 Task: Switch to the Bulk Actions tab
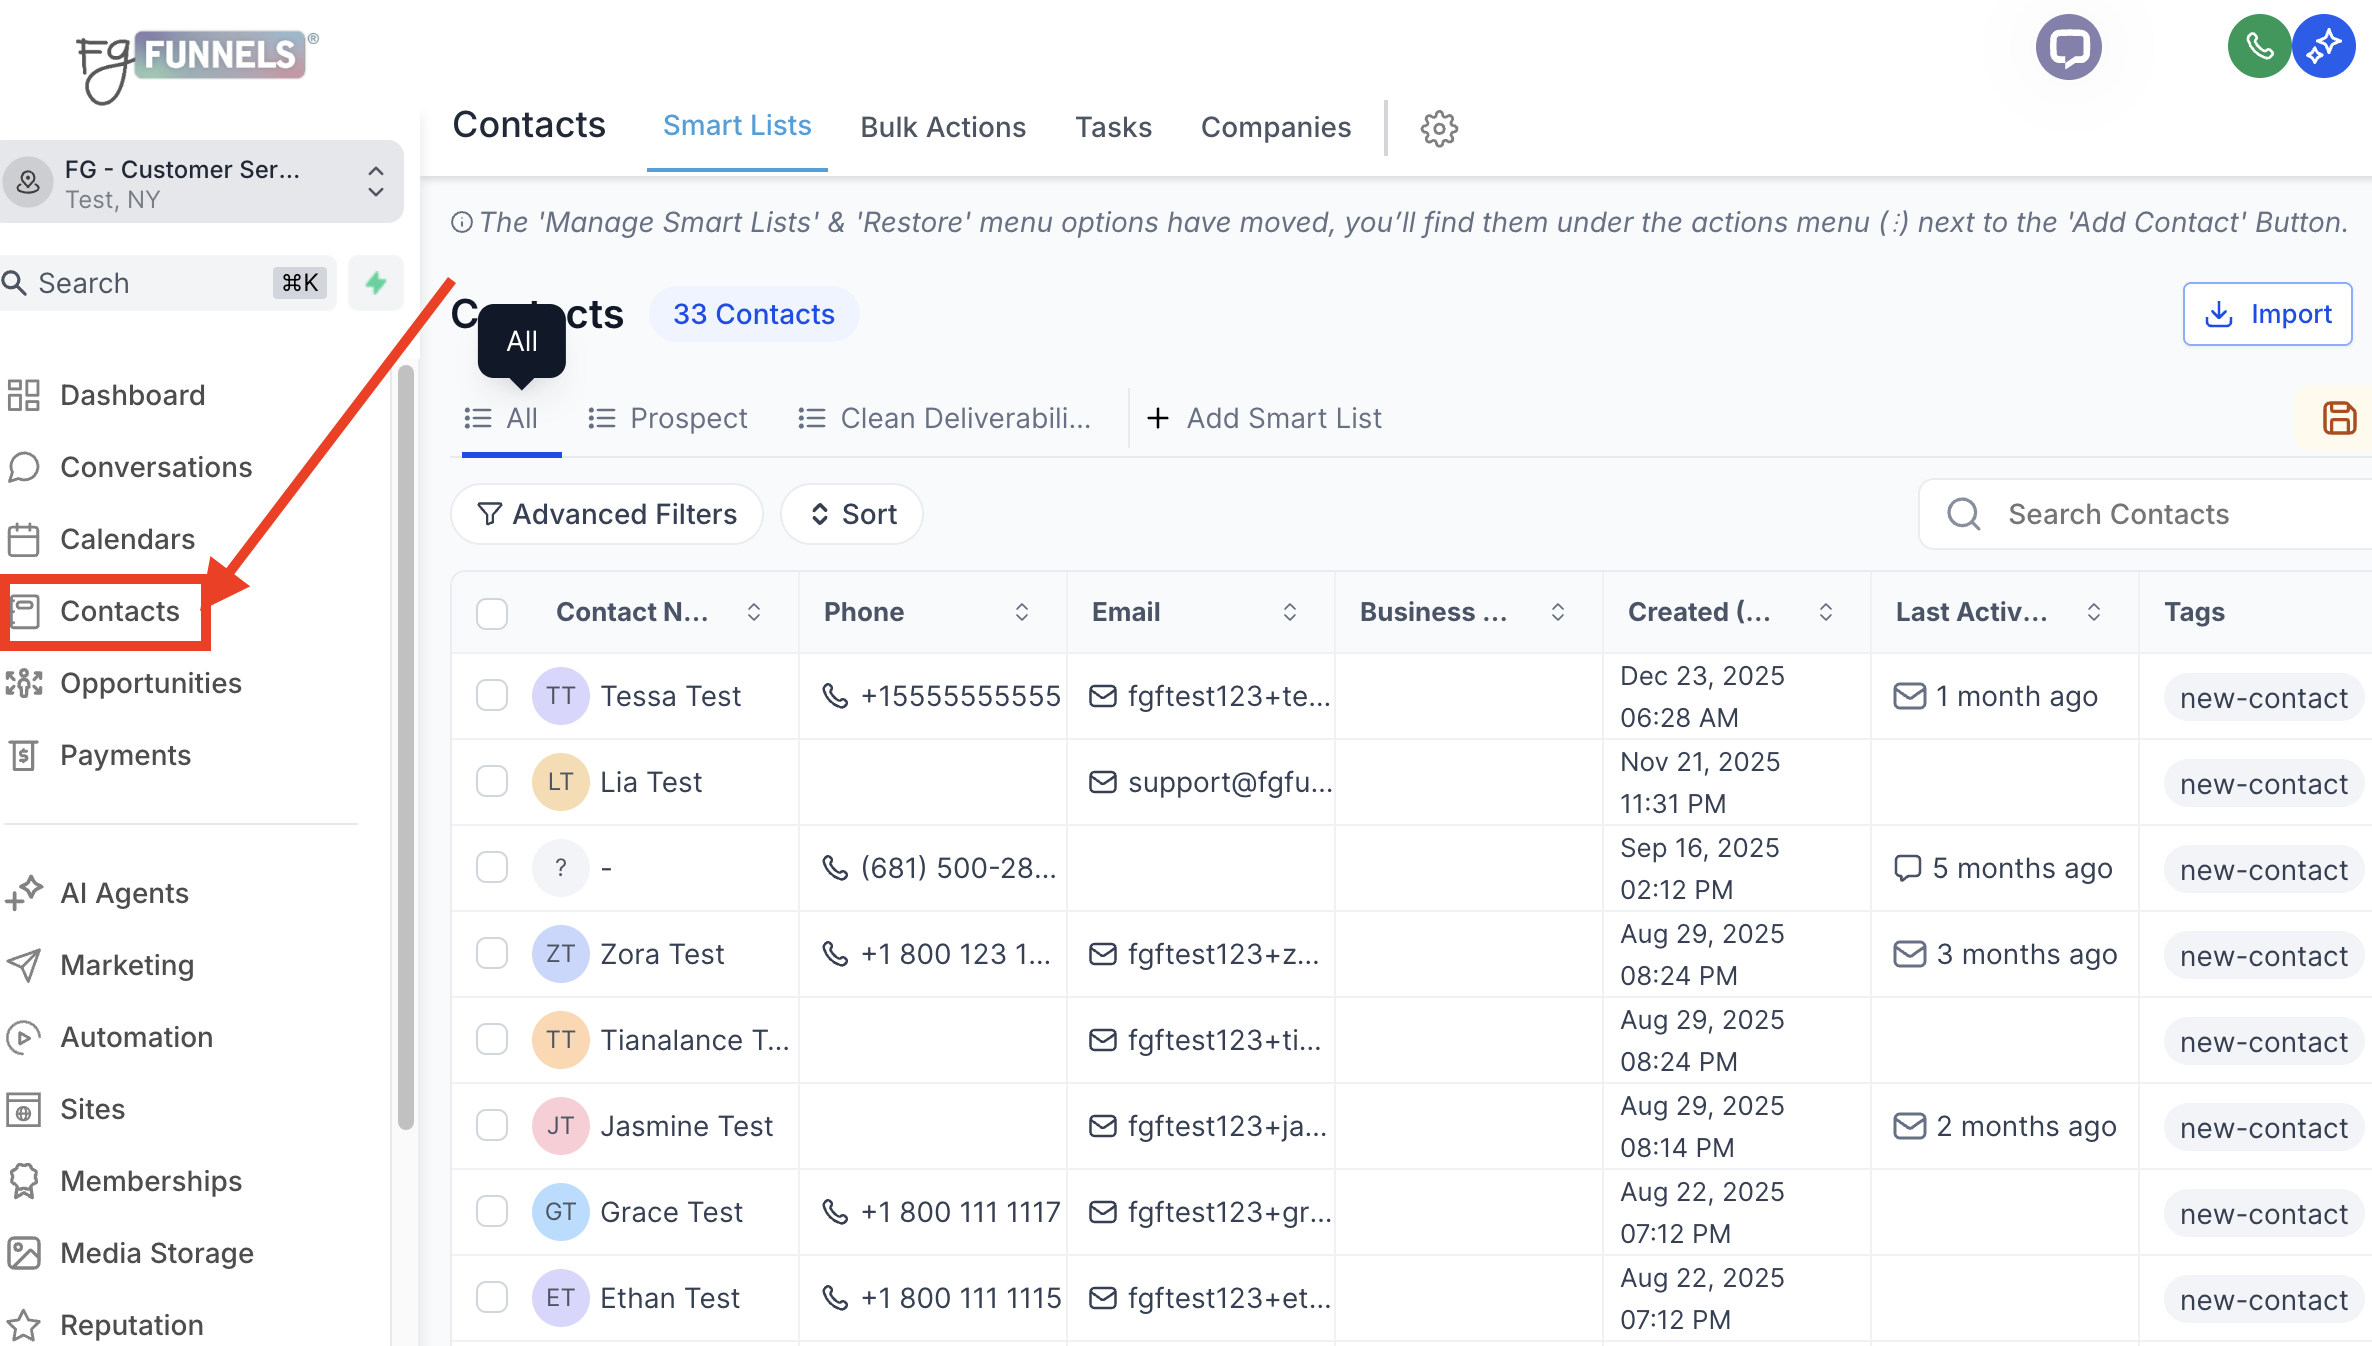coord(943,127)
